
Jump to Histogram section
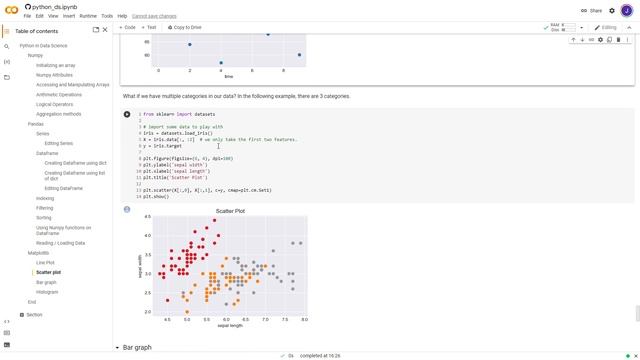(x=47, y=292)
